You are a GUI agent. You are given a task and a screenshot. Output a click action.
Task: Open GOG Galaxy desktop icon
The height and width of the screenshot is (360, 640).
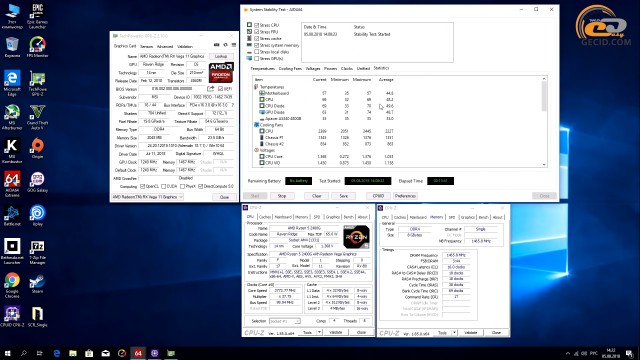click(37, 182)
